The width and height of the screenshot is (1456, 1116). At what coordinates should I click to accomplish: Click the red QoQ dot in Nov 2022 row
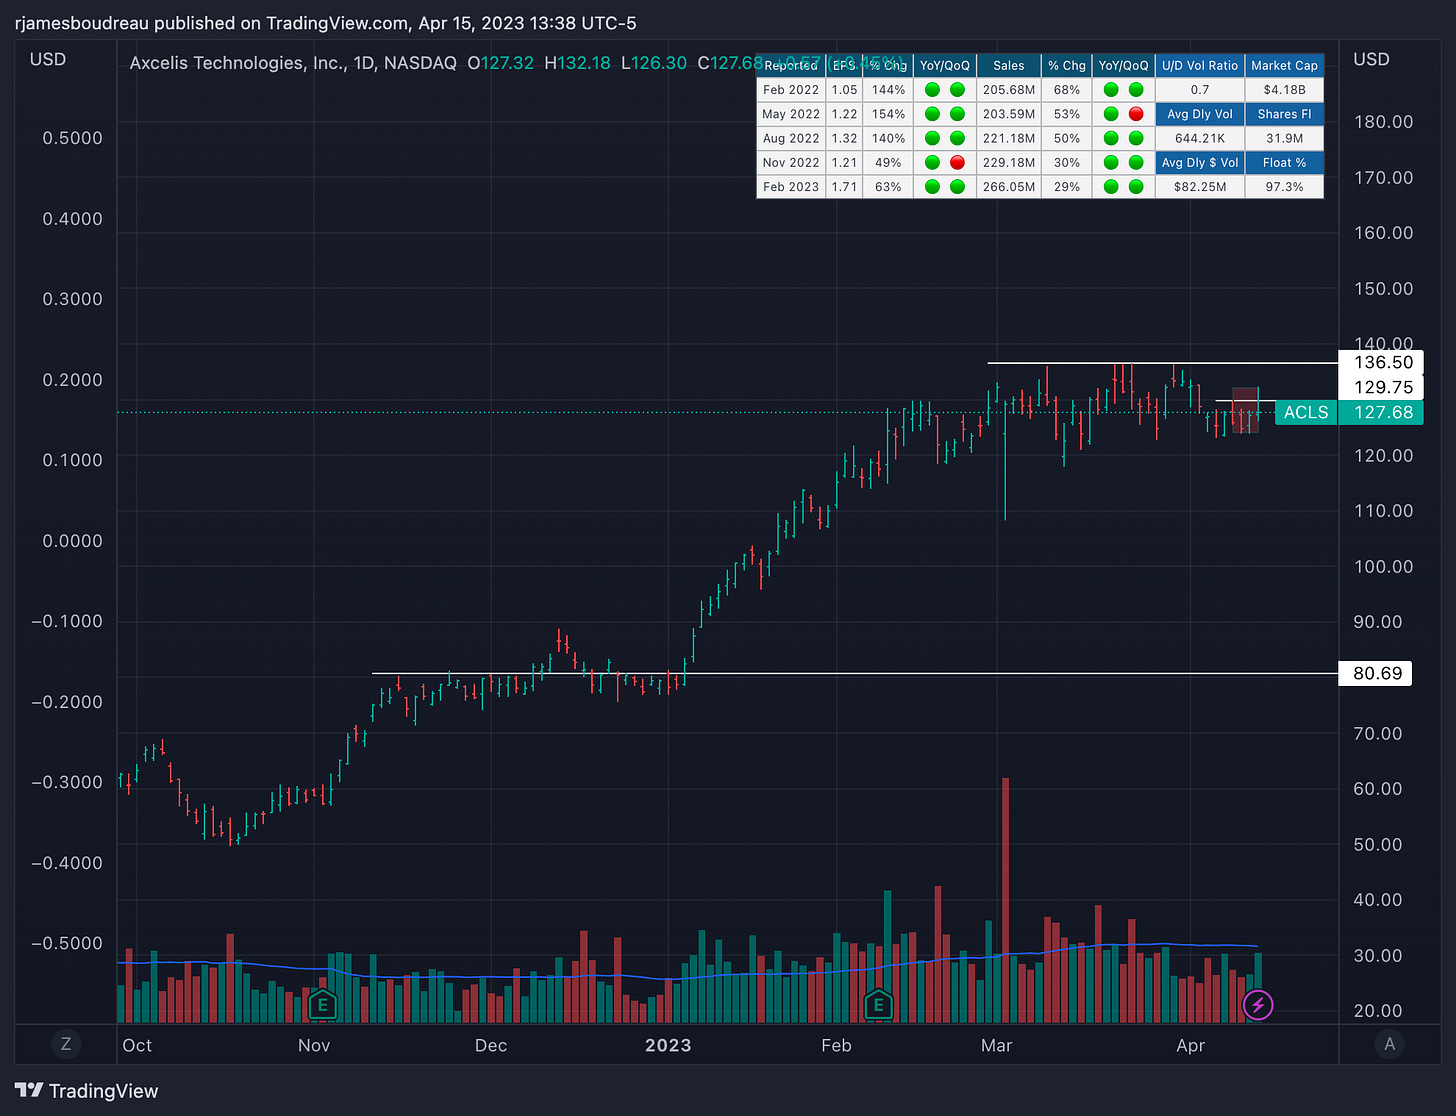click(957, 162)
